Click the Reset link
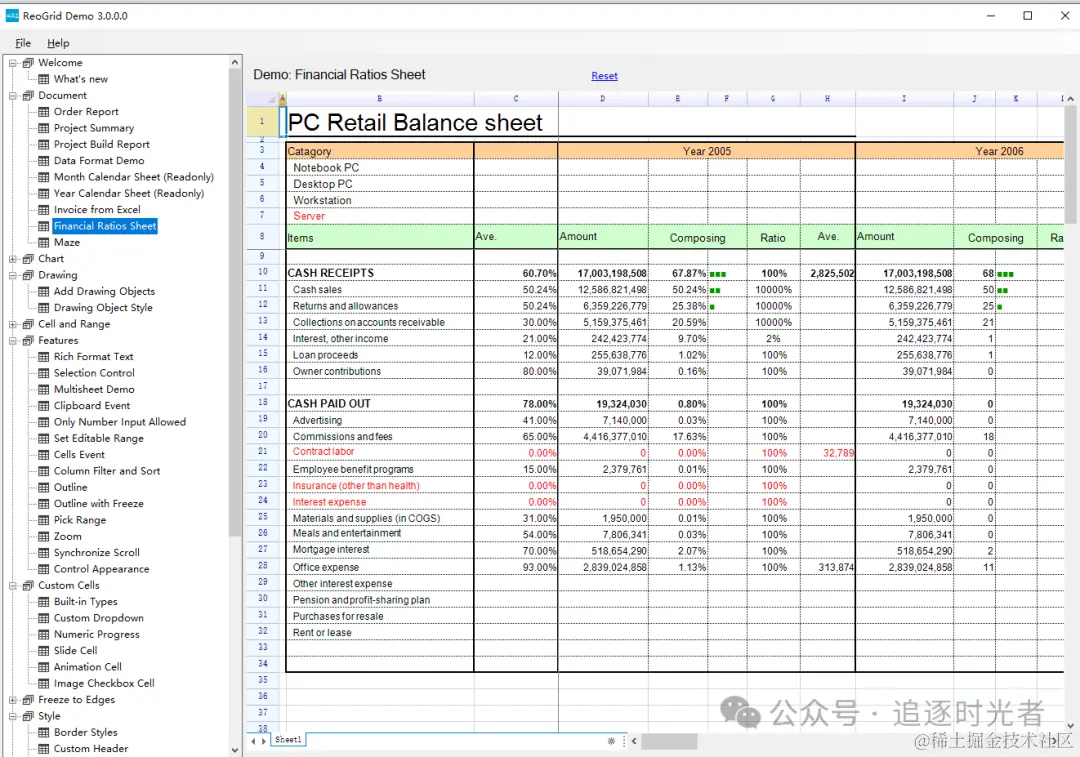The height and width of the screenshot is (757, 1080). pyautogui.click(x=604, y=76)
